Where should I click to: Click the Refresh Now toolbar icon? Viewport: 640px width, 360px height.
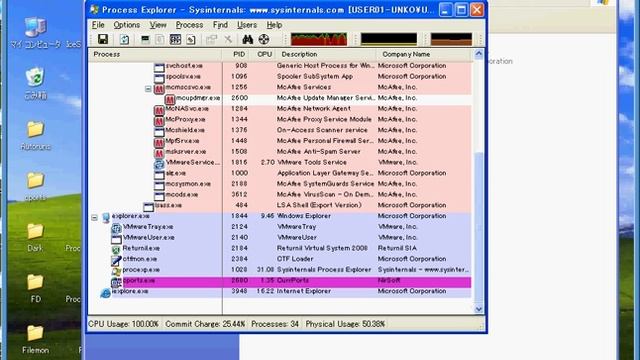coord(124,39)
